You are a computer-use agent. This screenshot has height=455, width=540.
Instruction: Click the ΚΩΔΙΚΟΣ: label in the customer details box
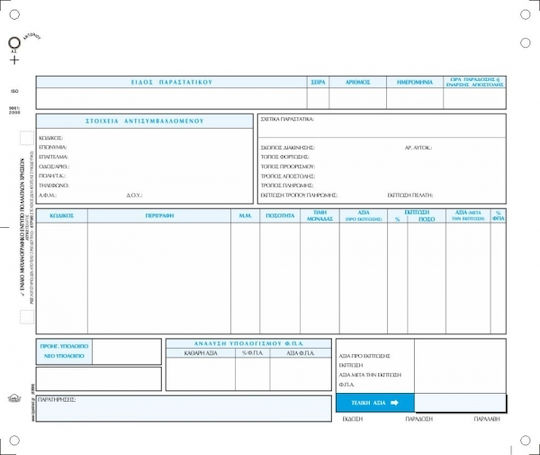tap(51, 138)
